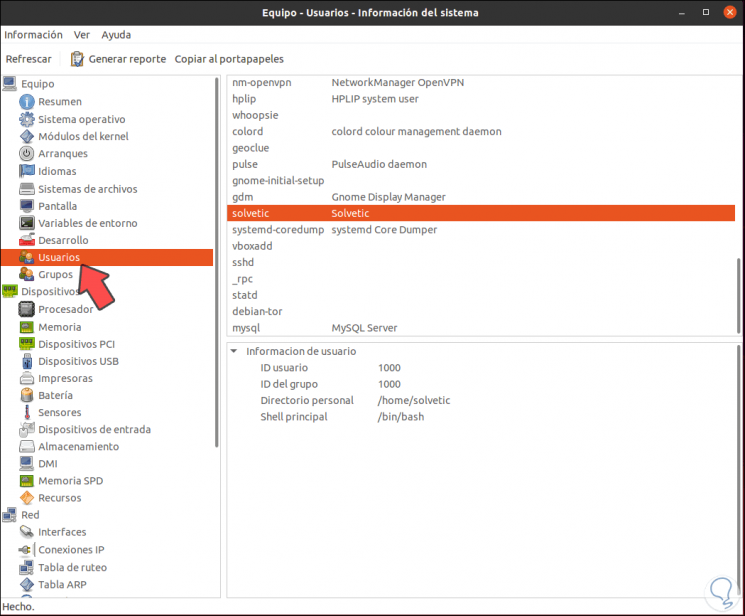The width and height of the screenshot is (745, 616).
Task: Click Copiar al portapapeles
Action: [229, 59]
